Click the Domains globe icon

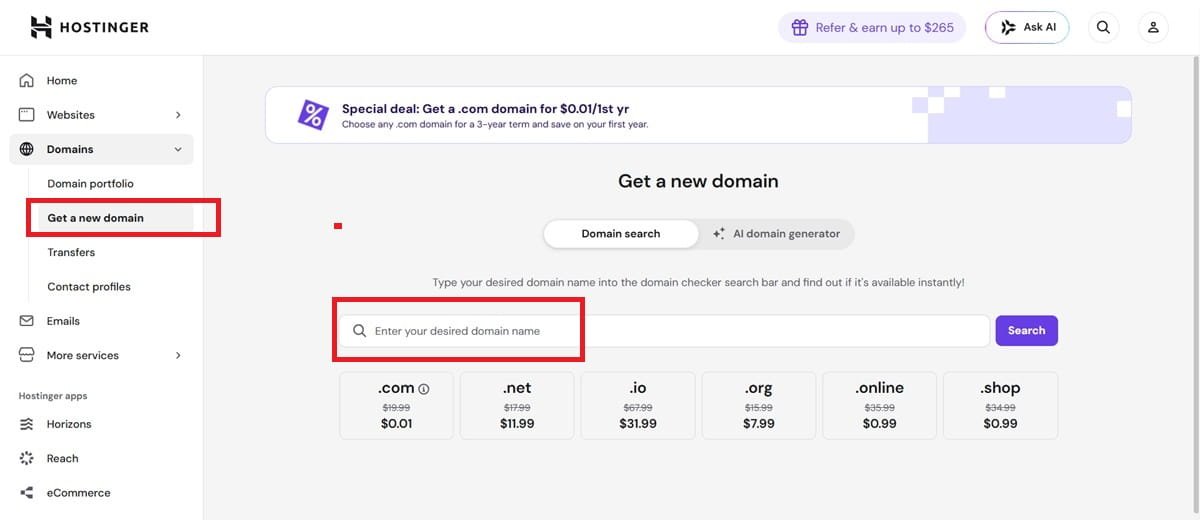(27, 149)
